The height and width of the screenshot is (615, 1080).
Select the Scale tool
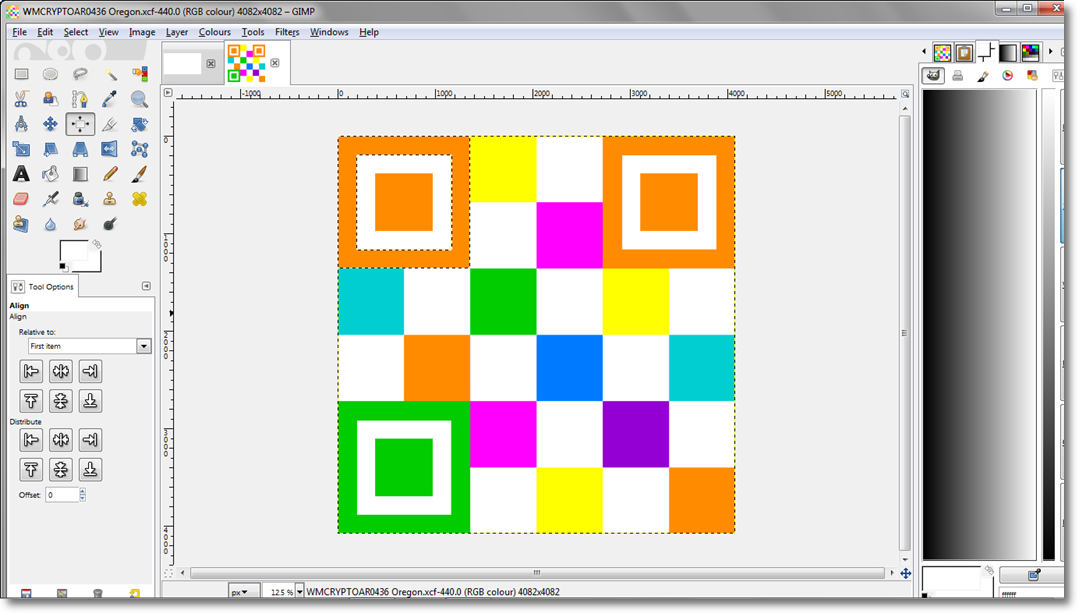click(x=21, y=149)
